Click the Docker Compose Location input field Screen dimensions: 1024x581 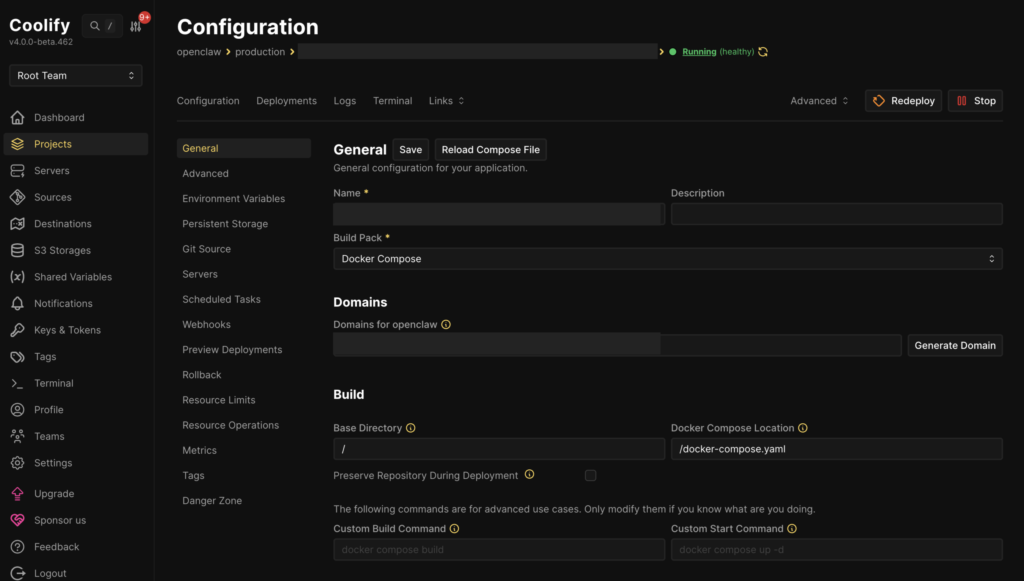coord(836,448)
